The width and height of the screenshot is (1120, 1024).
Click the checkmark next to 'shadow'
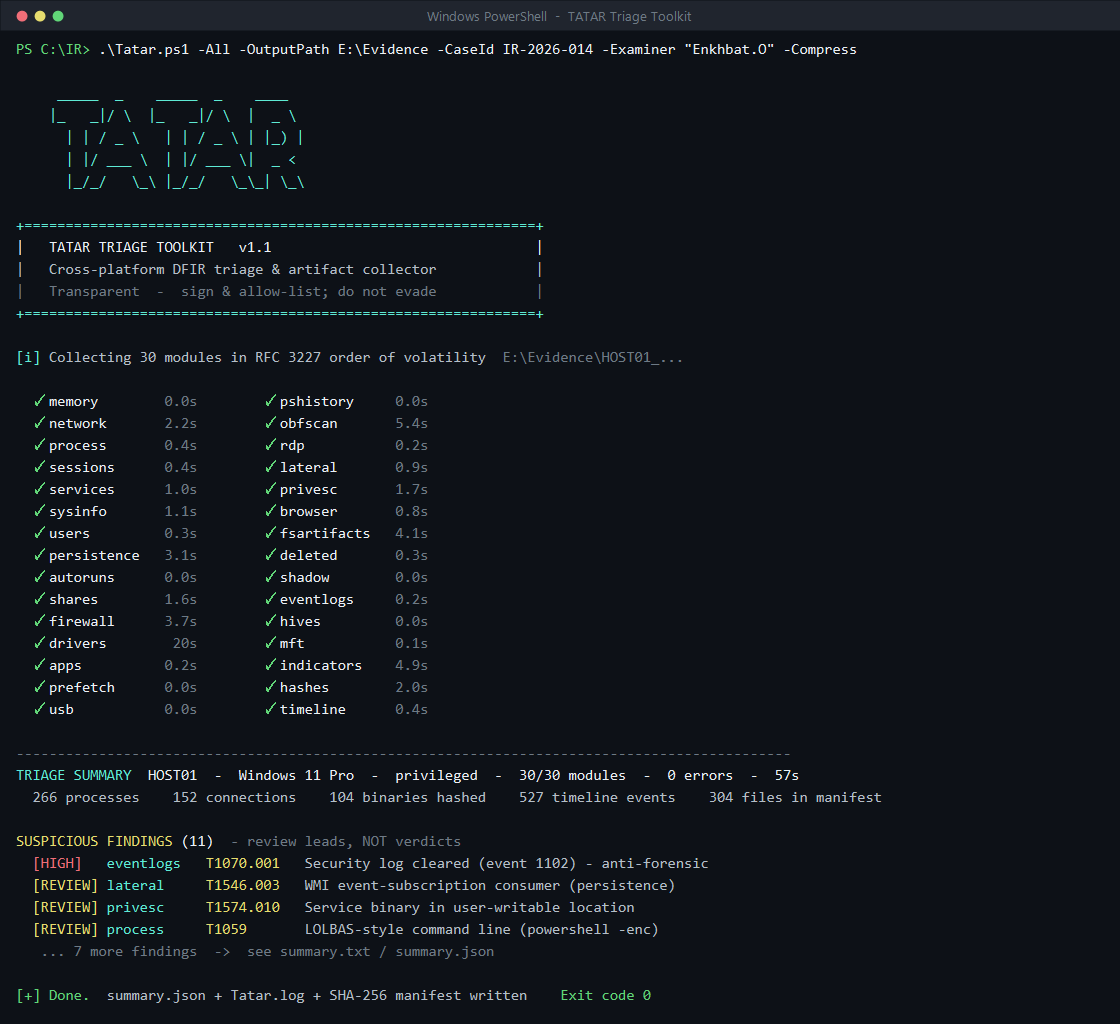pyautogui.click(x=271, y=577)
